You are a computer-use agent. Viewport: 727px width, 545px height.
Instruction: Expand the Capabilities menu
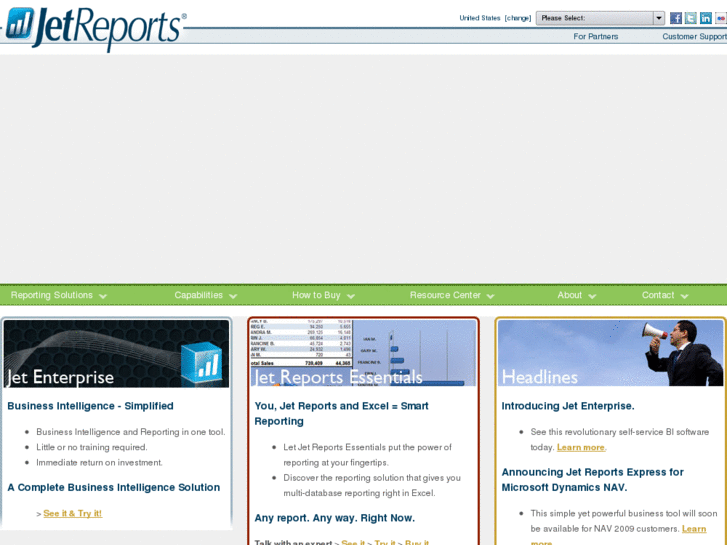click(205, 295)
